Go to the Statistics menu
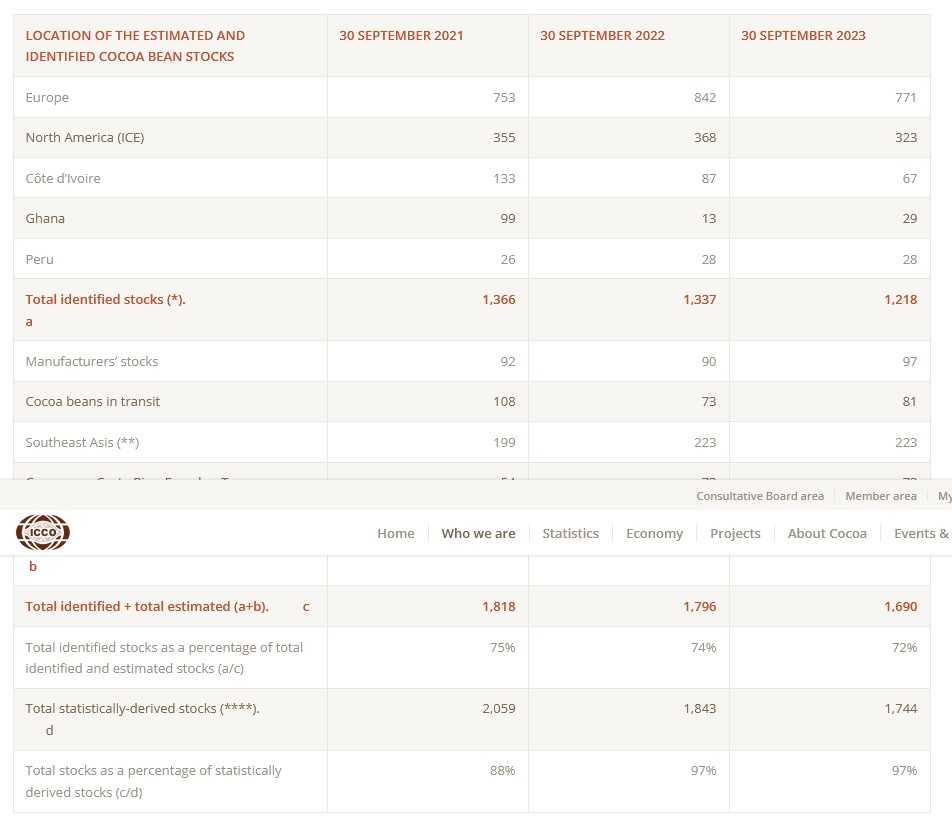 coord(570,533)
